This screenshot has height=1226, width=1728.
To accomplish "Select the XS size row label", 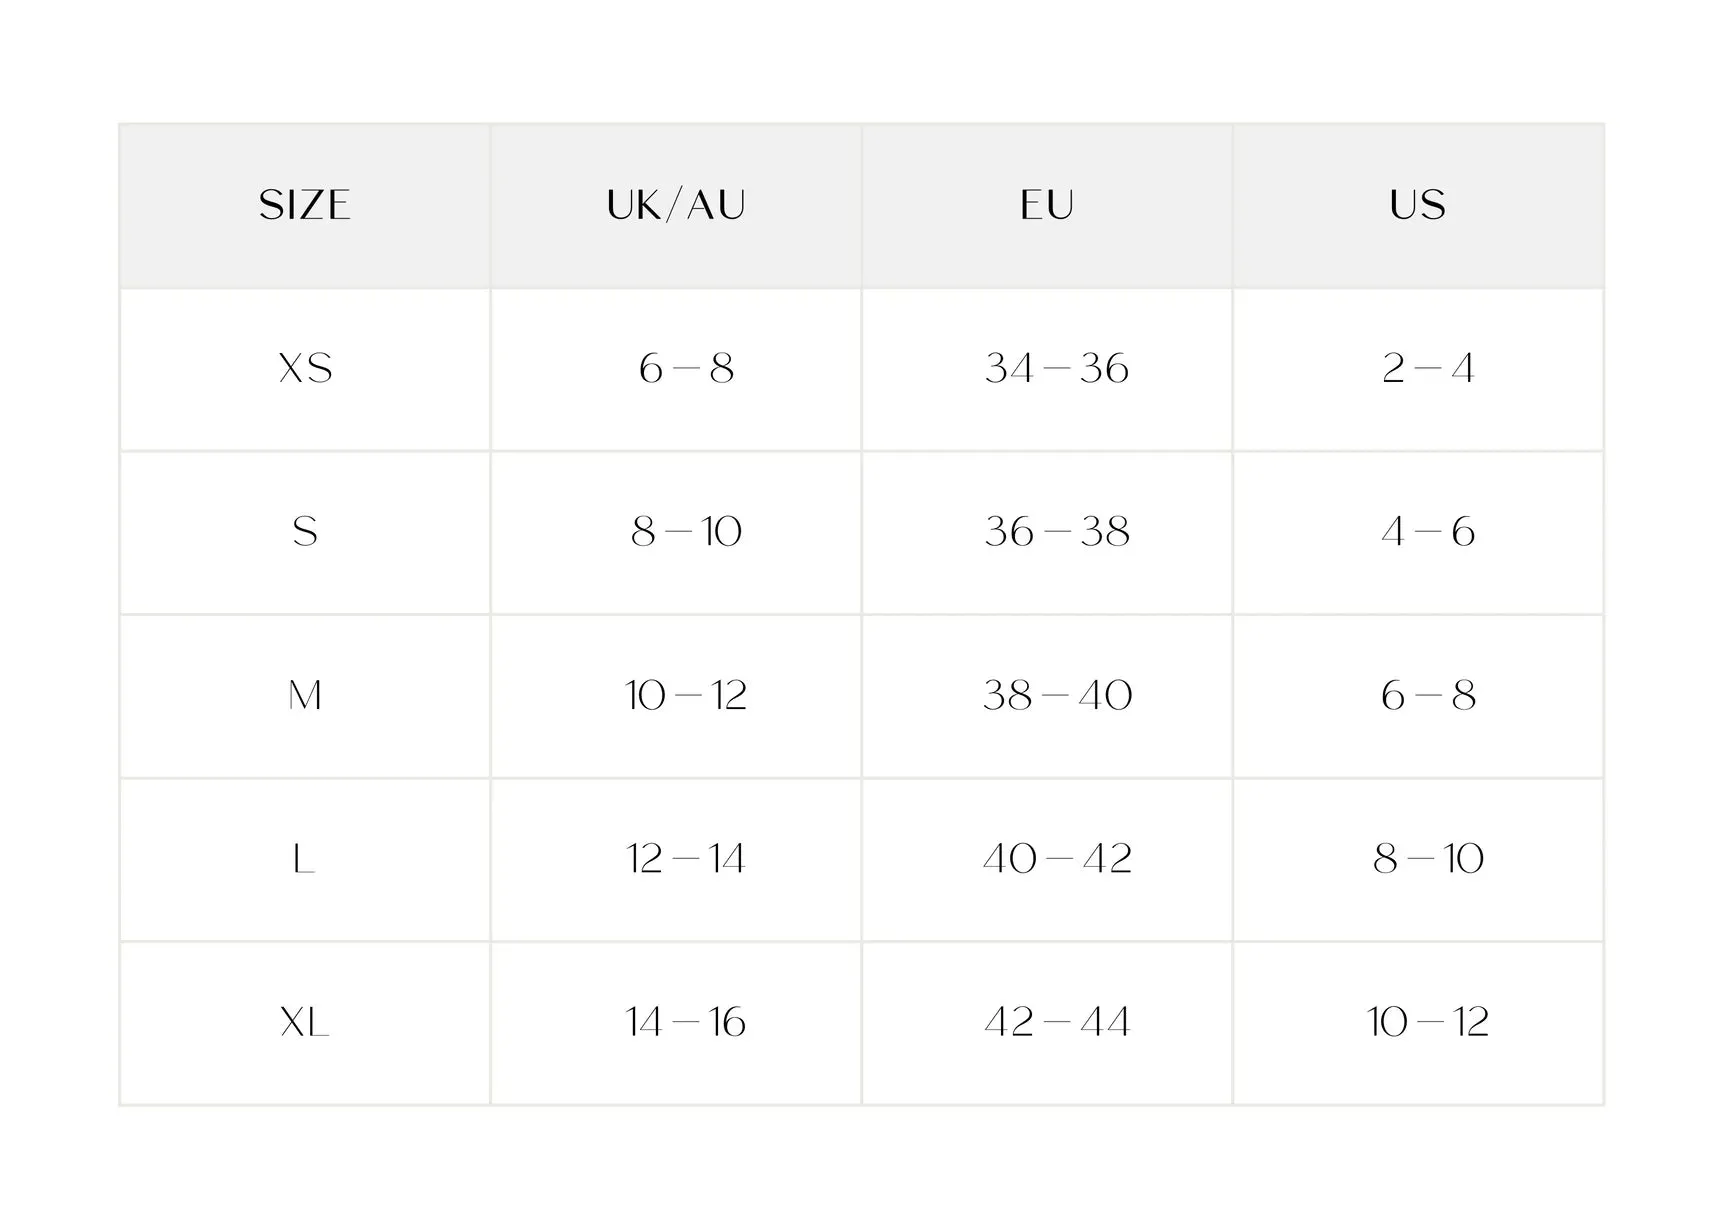I will (305, 368).
